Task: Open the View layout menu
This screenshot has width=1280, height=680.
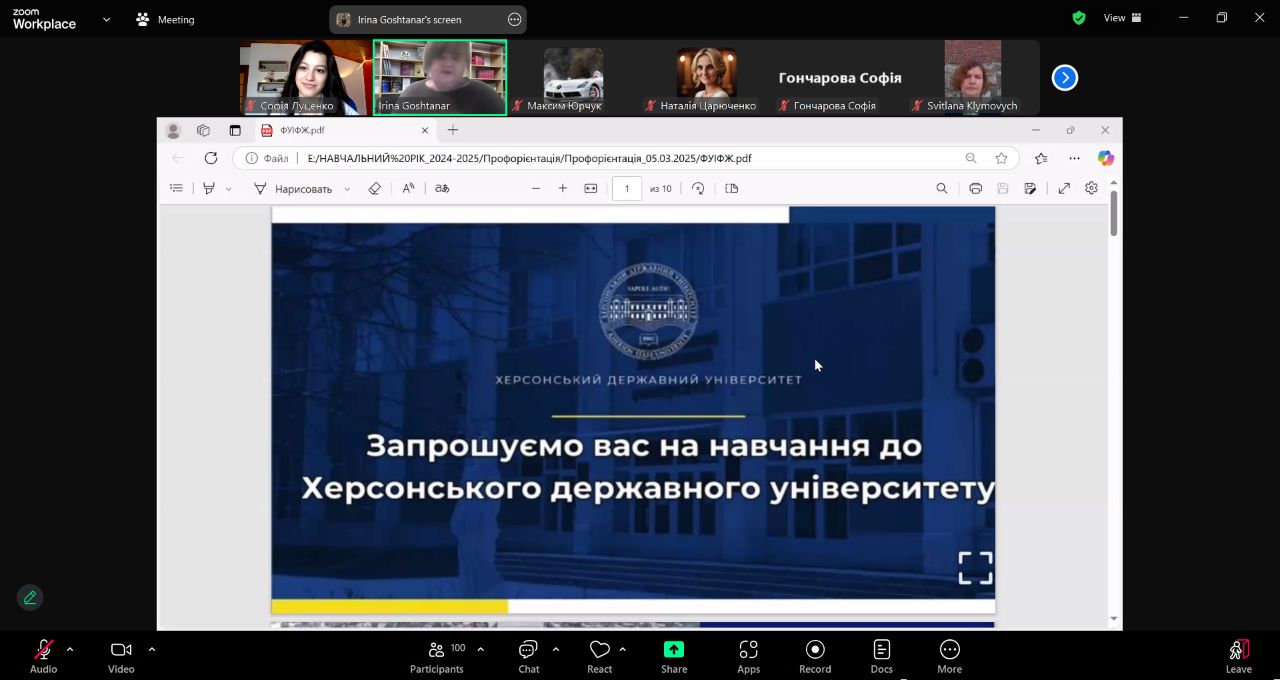Action: click(1122, 18)
